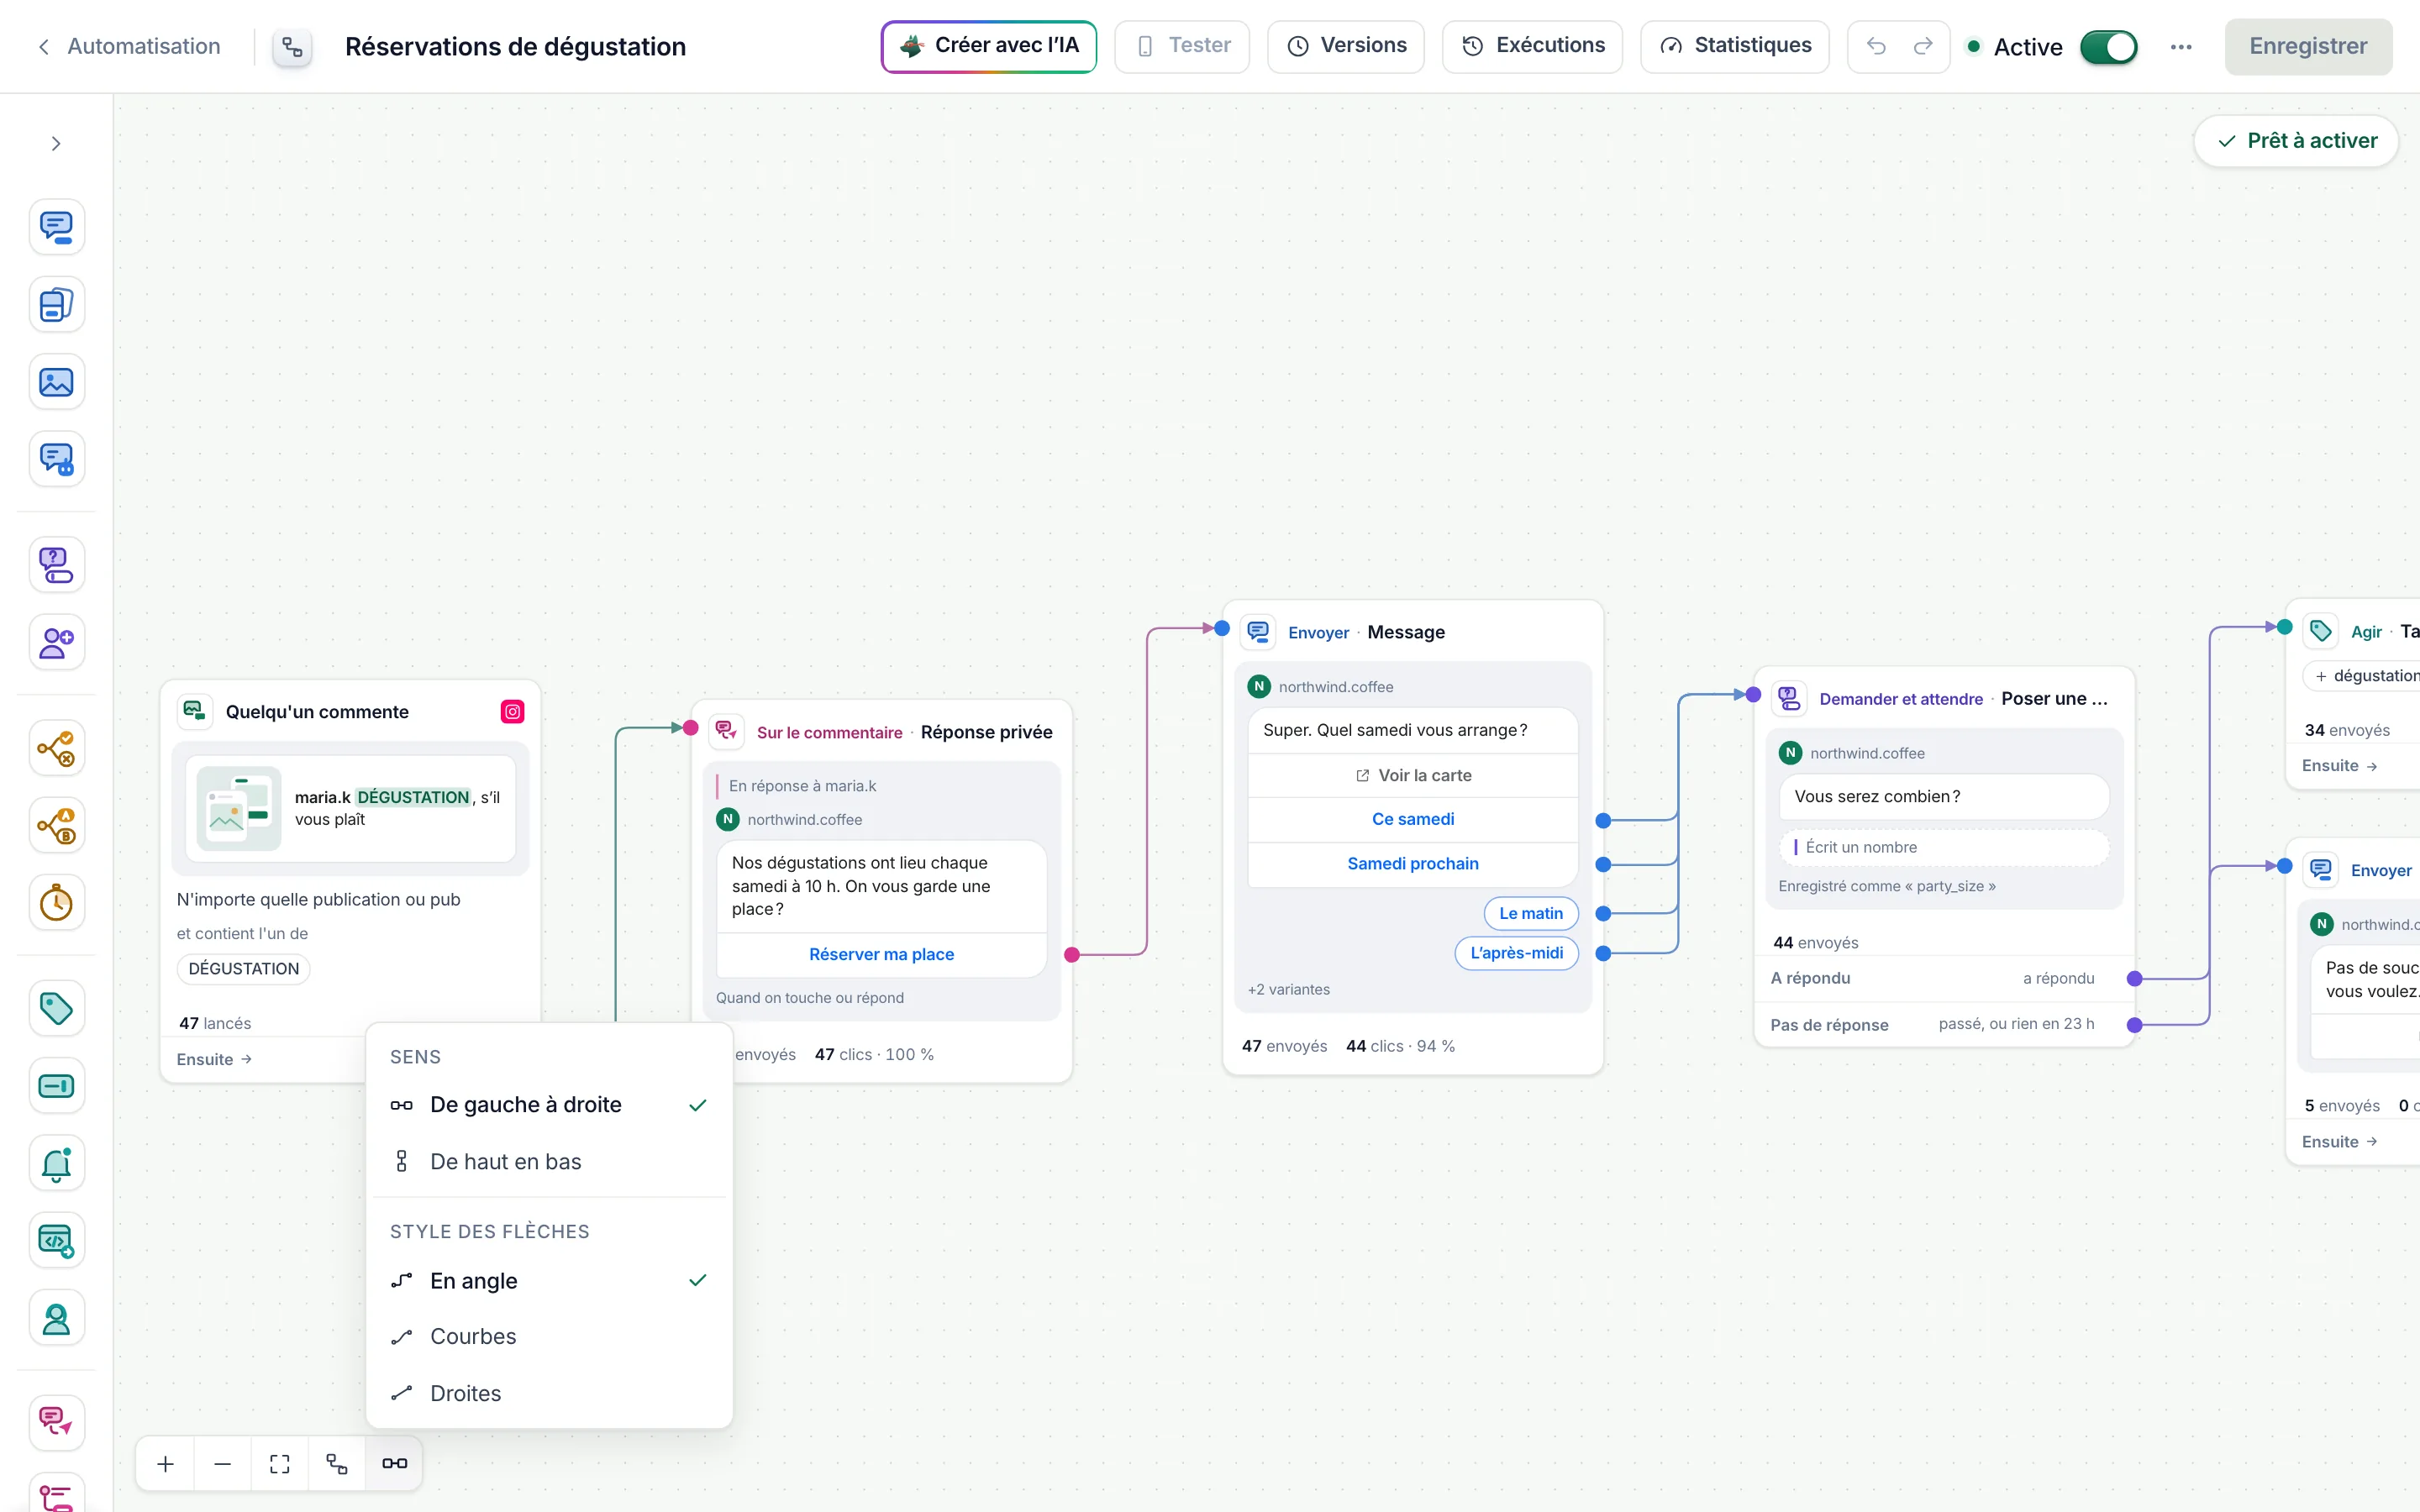Click the code webhook icon in sidebar

tap(56, 1241)
